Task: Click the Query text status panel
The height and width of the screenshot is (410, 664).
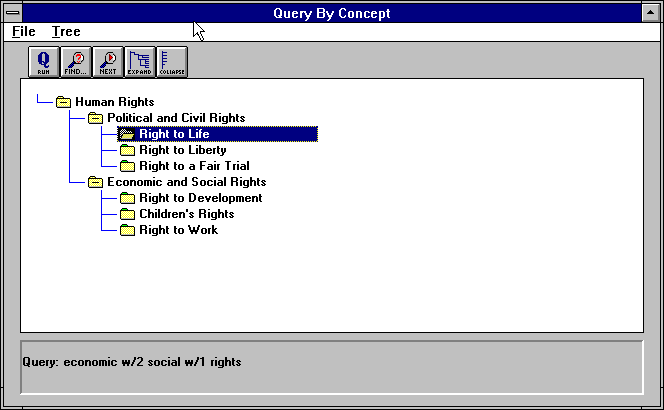Action: 331,367
